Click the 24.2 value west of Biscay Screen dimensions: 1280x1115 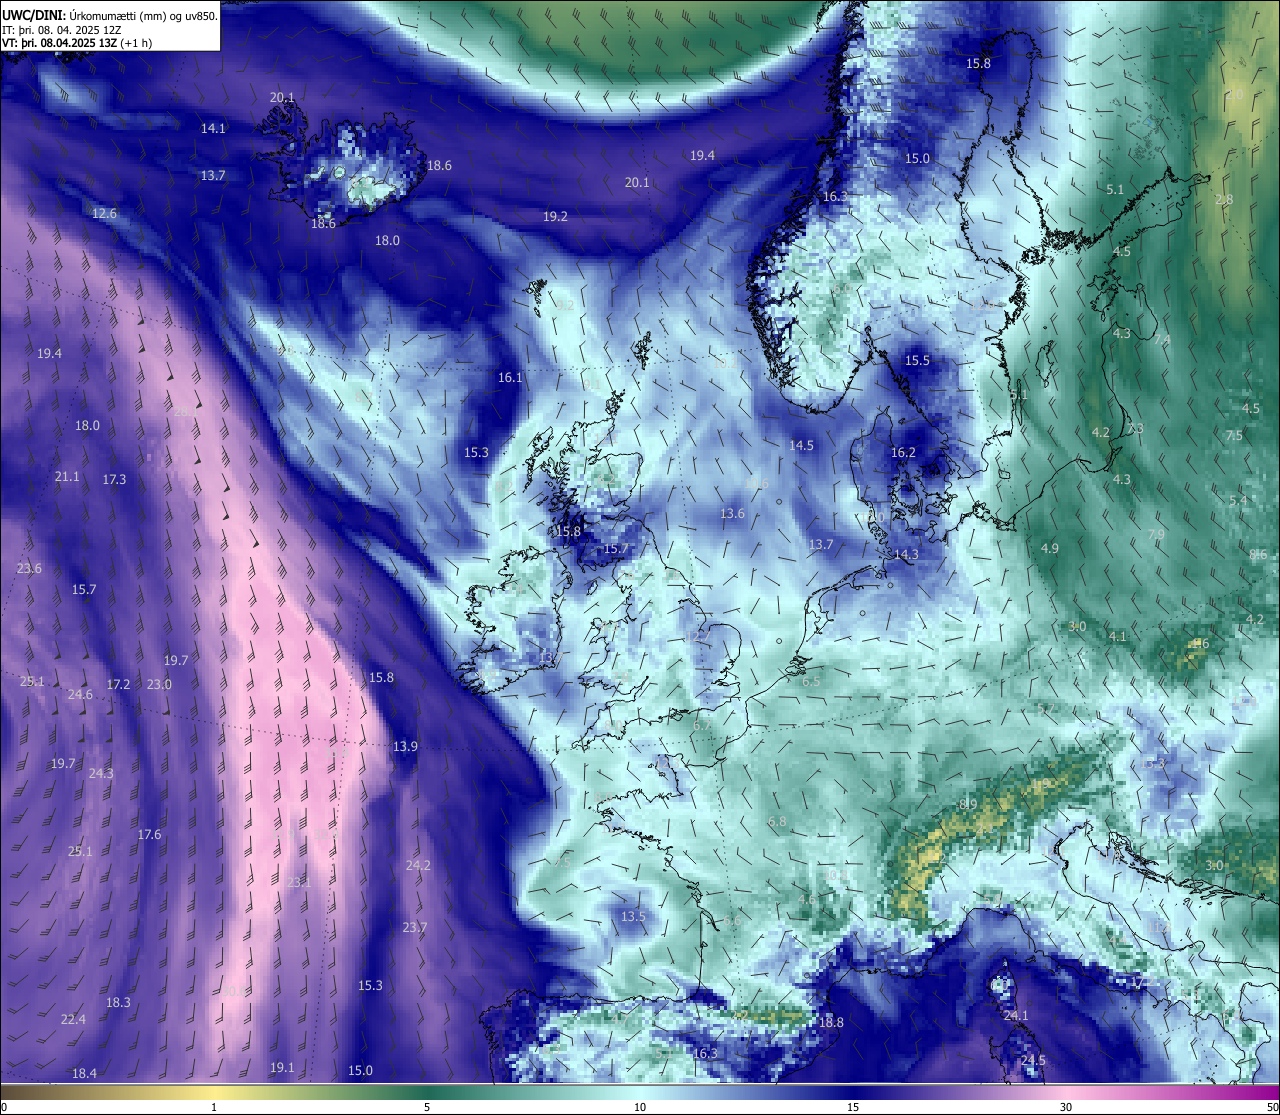coord(418,865)
